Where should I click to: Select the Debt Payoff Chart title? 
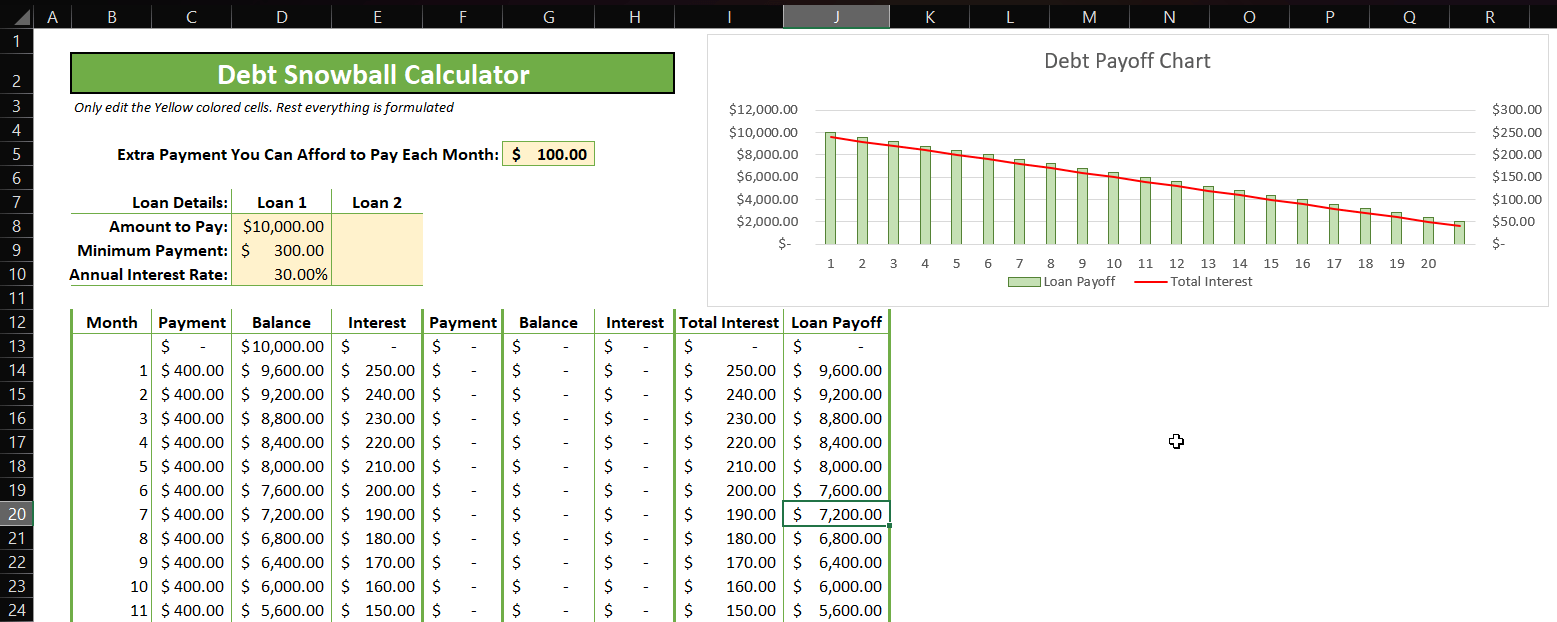tap(1126, 61)
